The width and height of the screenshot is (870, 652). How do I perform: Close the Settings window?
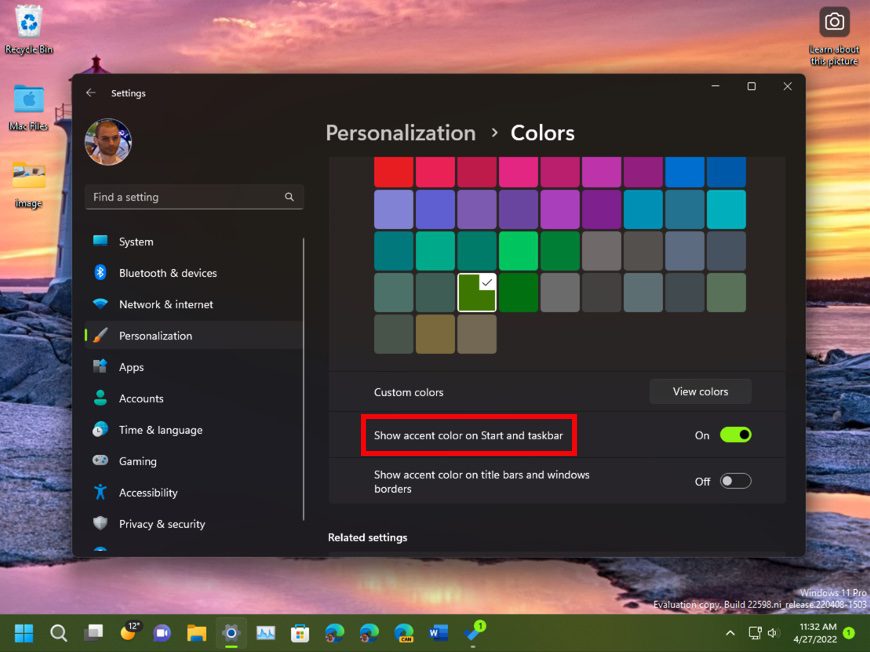(787, 86)
